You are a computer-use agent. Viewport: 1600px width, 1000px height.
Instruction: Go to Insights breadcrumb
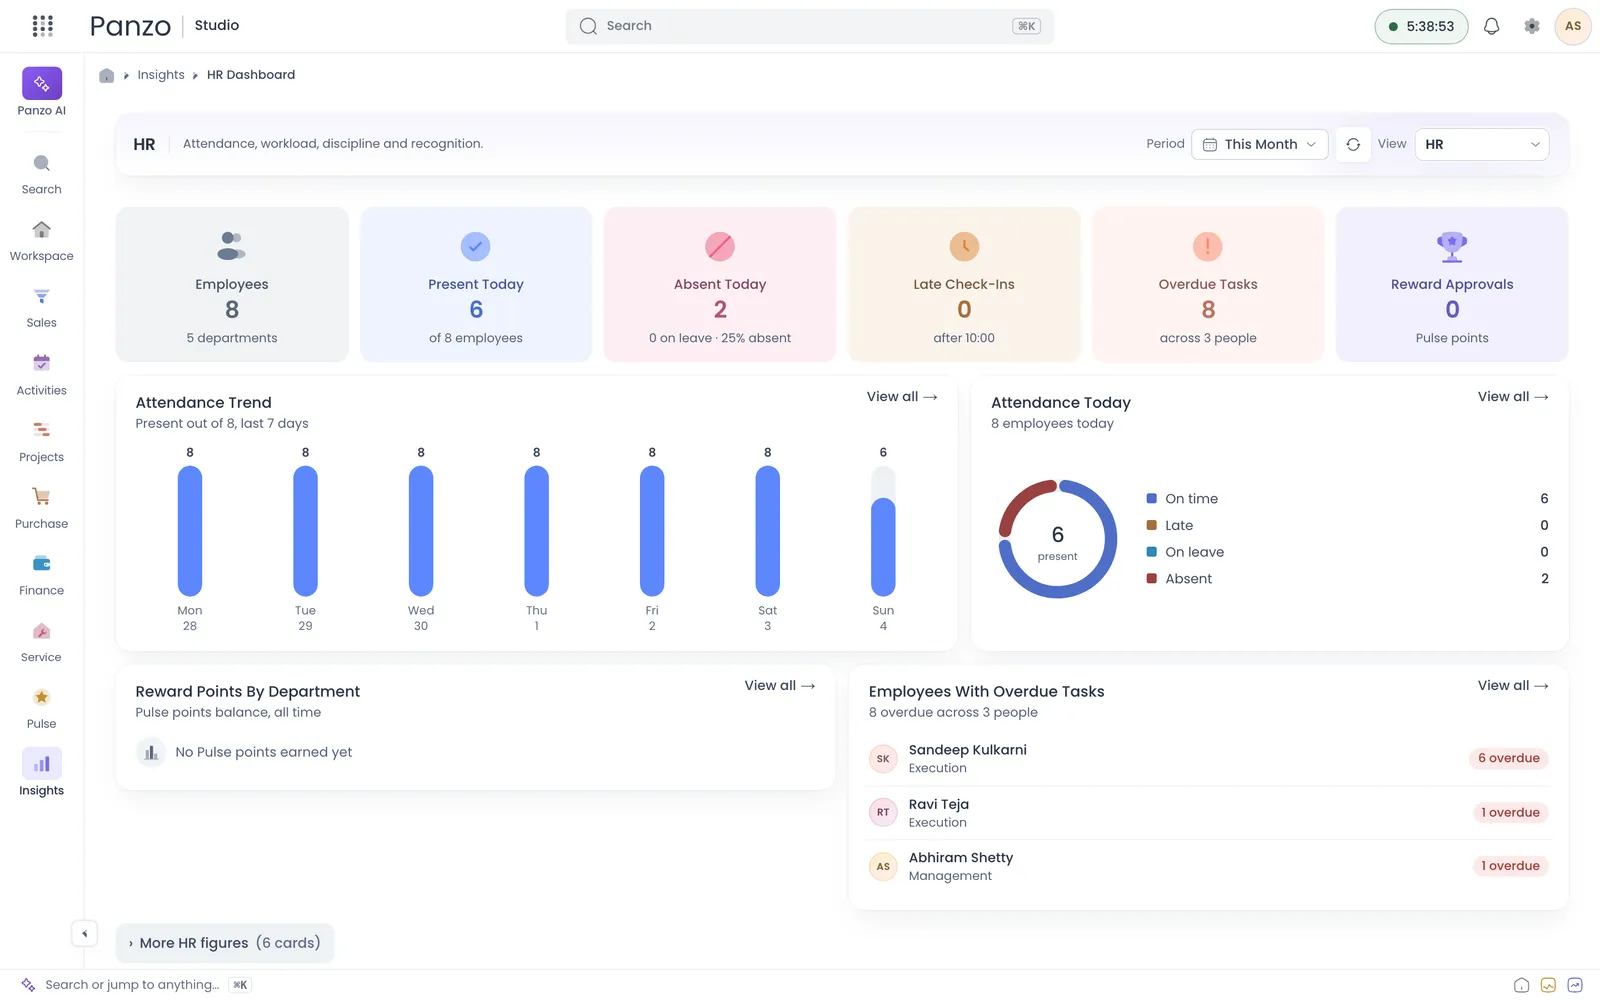click(x=161, y=75)
